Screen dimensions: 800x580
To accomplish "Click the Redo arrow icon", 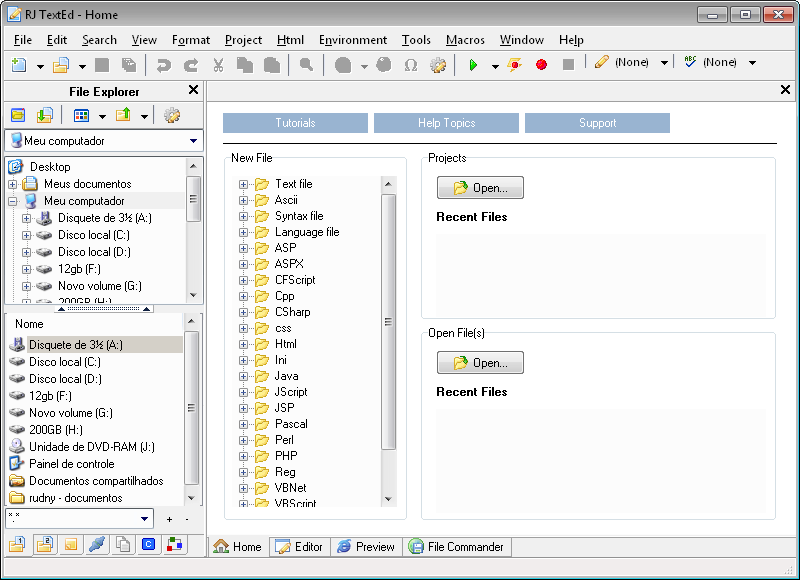I will coord(191,65).
